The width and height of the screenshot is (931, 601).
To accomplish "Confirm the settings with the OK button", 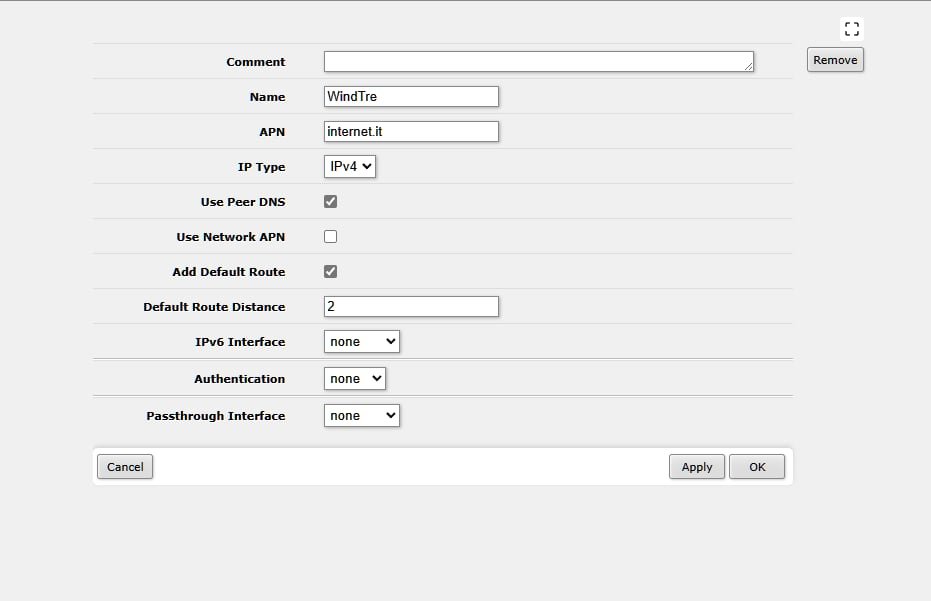I will tap(757, 467).
